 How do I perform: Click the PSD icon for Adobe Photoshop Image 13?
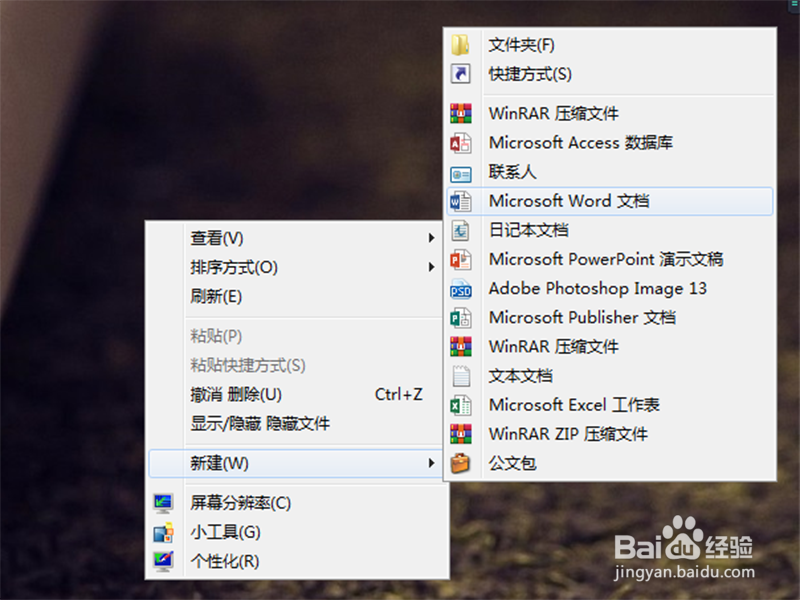[x=460, y=289]
